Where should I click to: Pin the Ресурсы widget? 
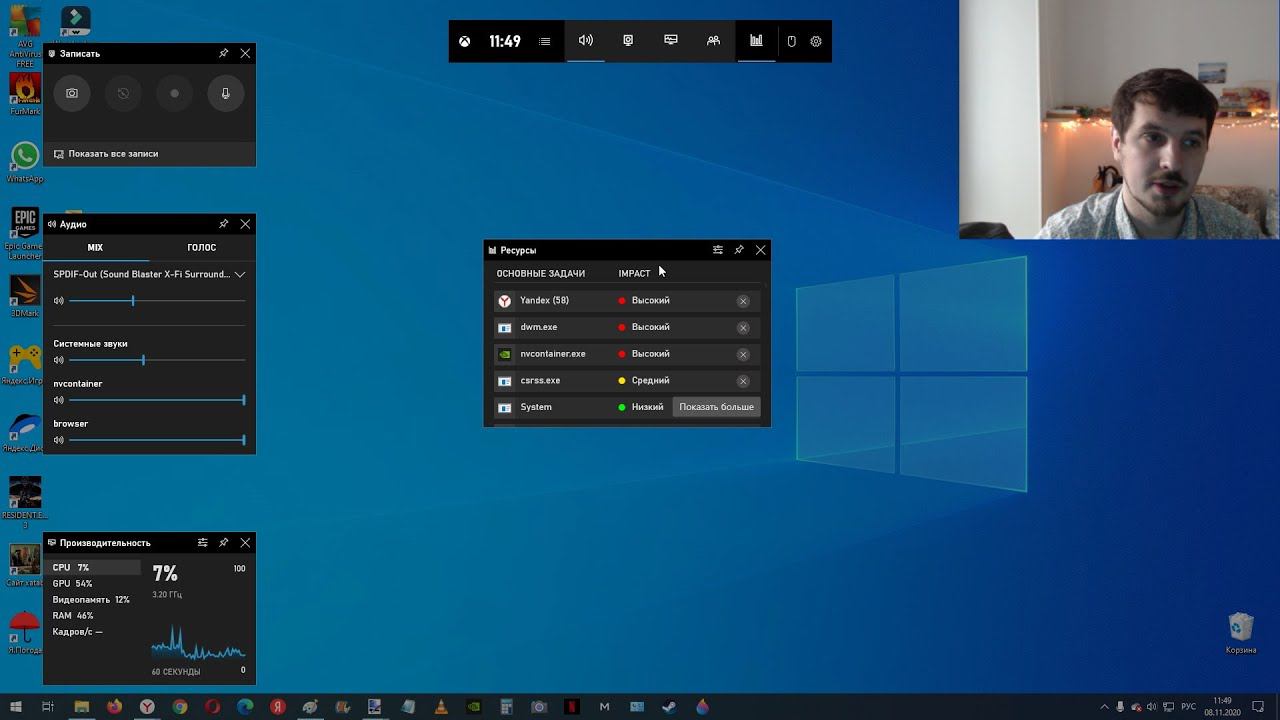click(x=739, y=250)
